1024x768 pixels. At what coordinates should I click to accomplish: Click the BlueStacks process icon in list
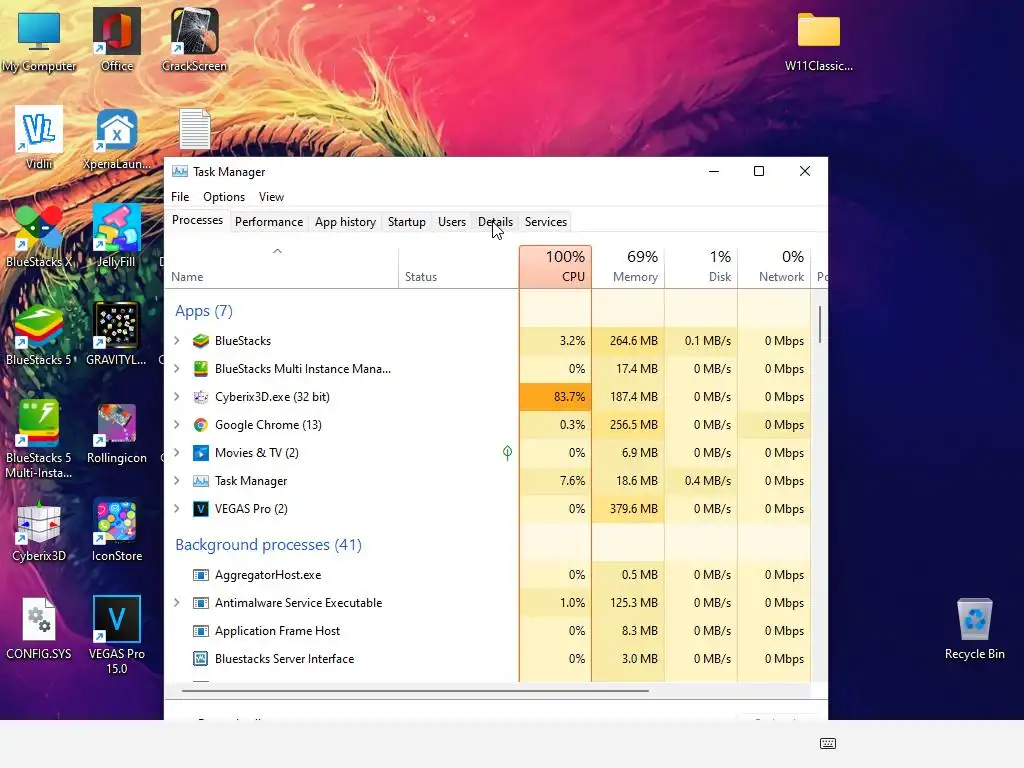click(x=200, y=341)
